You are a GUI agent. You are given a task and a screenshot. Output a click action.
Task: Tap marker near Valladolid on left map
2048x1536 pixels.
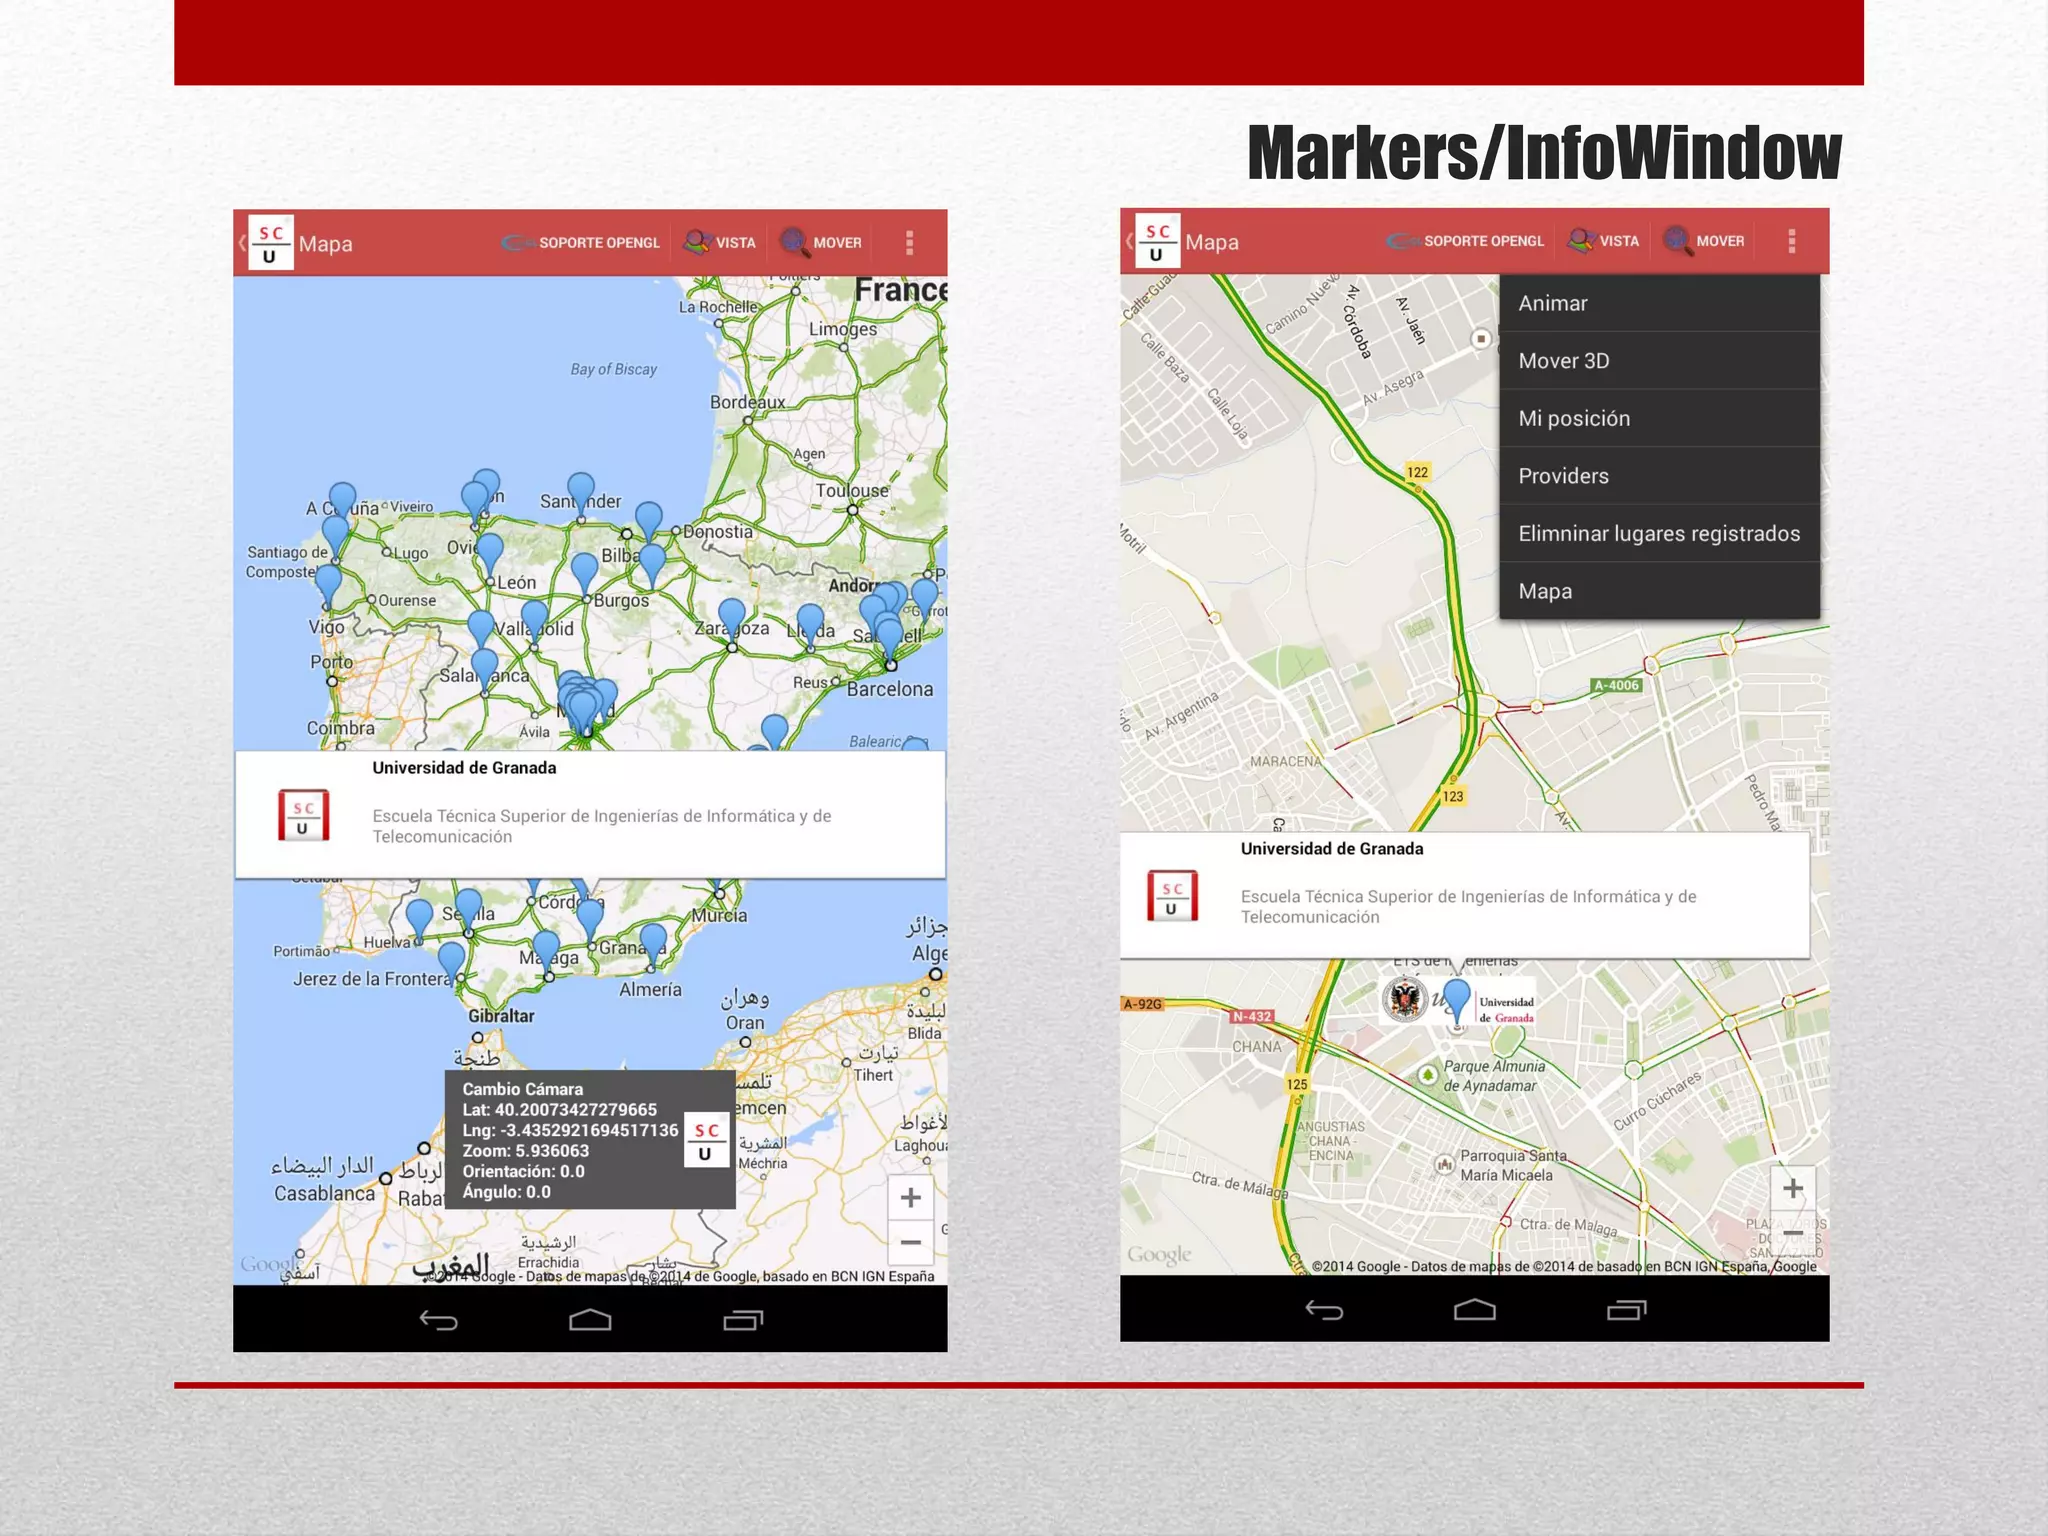tap(535, 620)
